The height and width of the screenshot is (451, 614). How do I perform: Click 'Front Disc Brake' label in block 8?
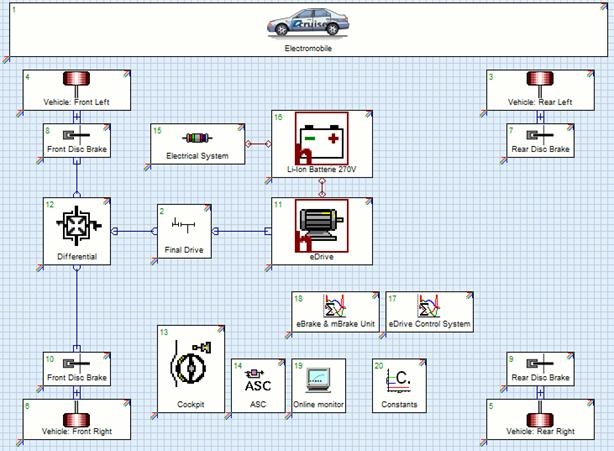[x=77, y=149]
